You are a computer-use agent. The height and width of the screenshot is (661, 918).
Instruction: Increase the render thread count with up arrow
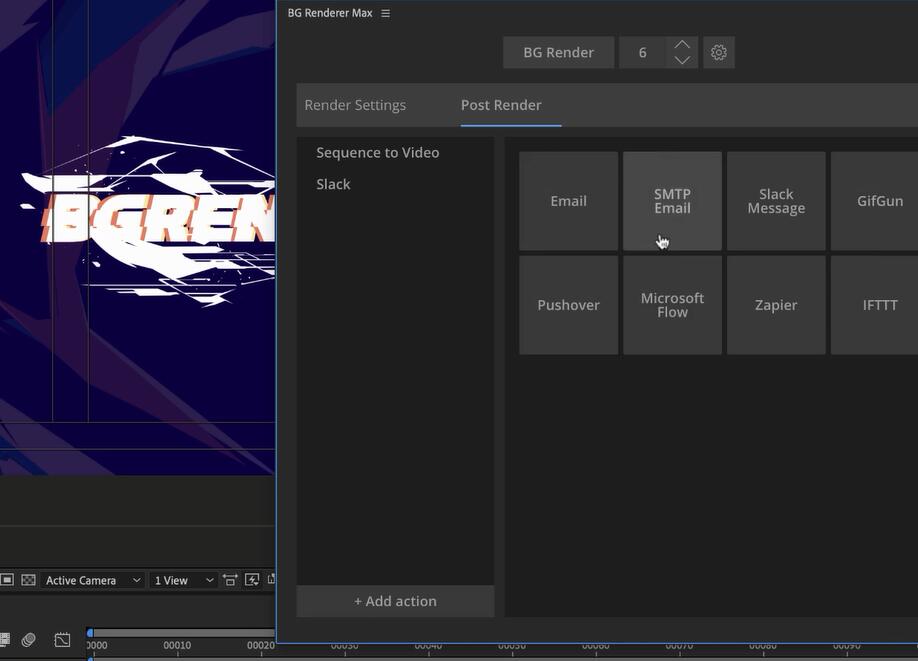tap(682, 45)
